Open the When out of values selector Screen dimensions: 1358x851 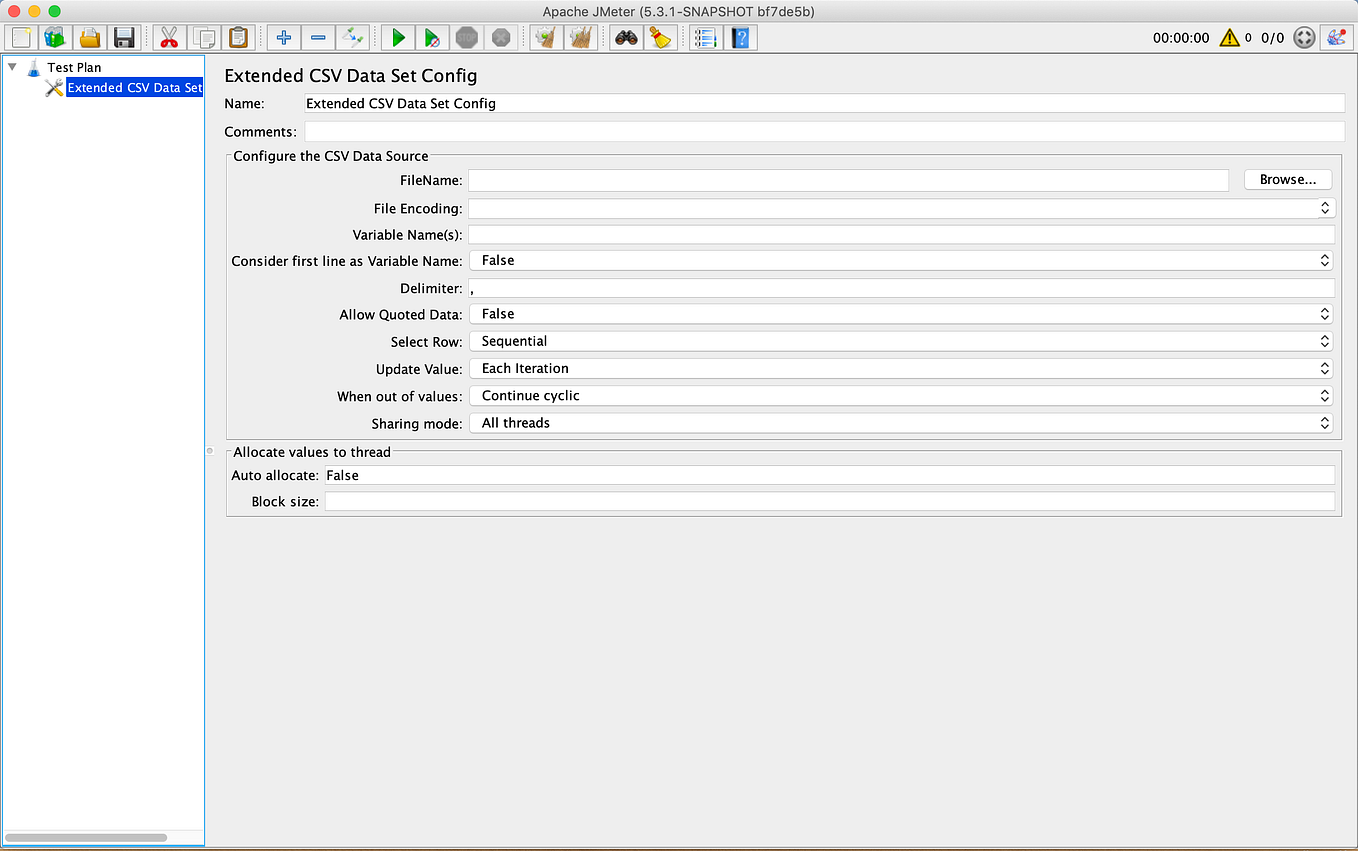click(1324, 395)
